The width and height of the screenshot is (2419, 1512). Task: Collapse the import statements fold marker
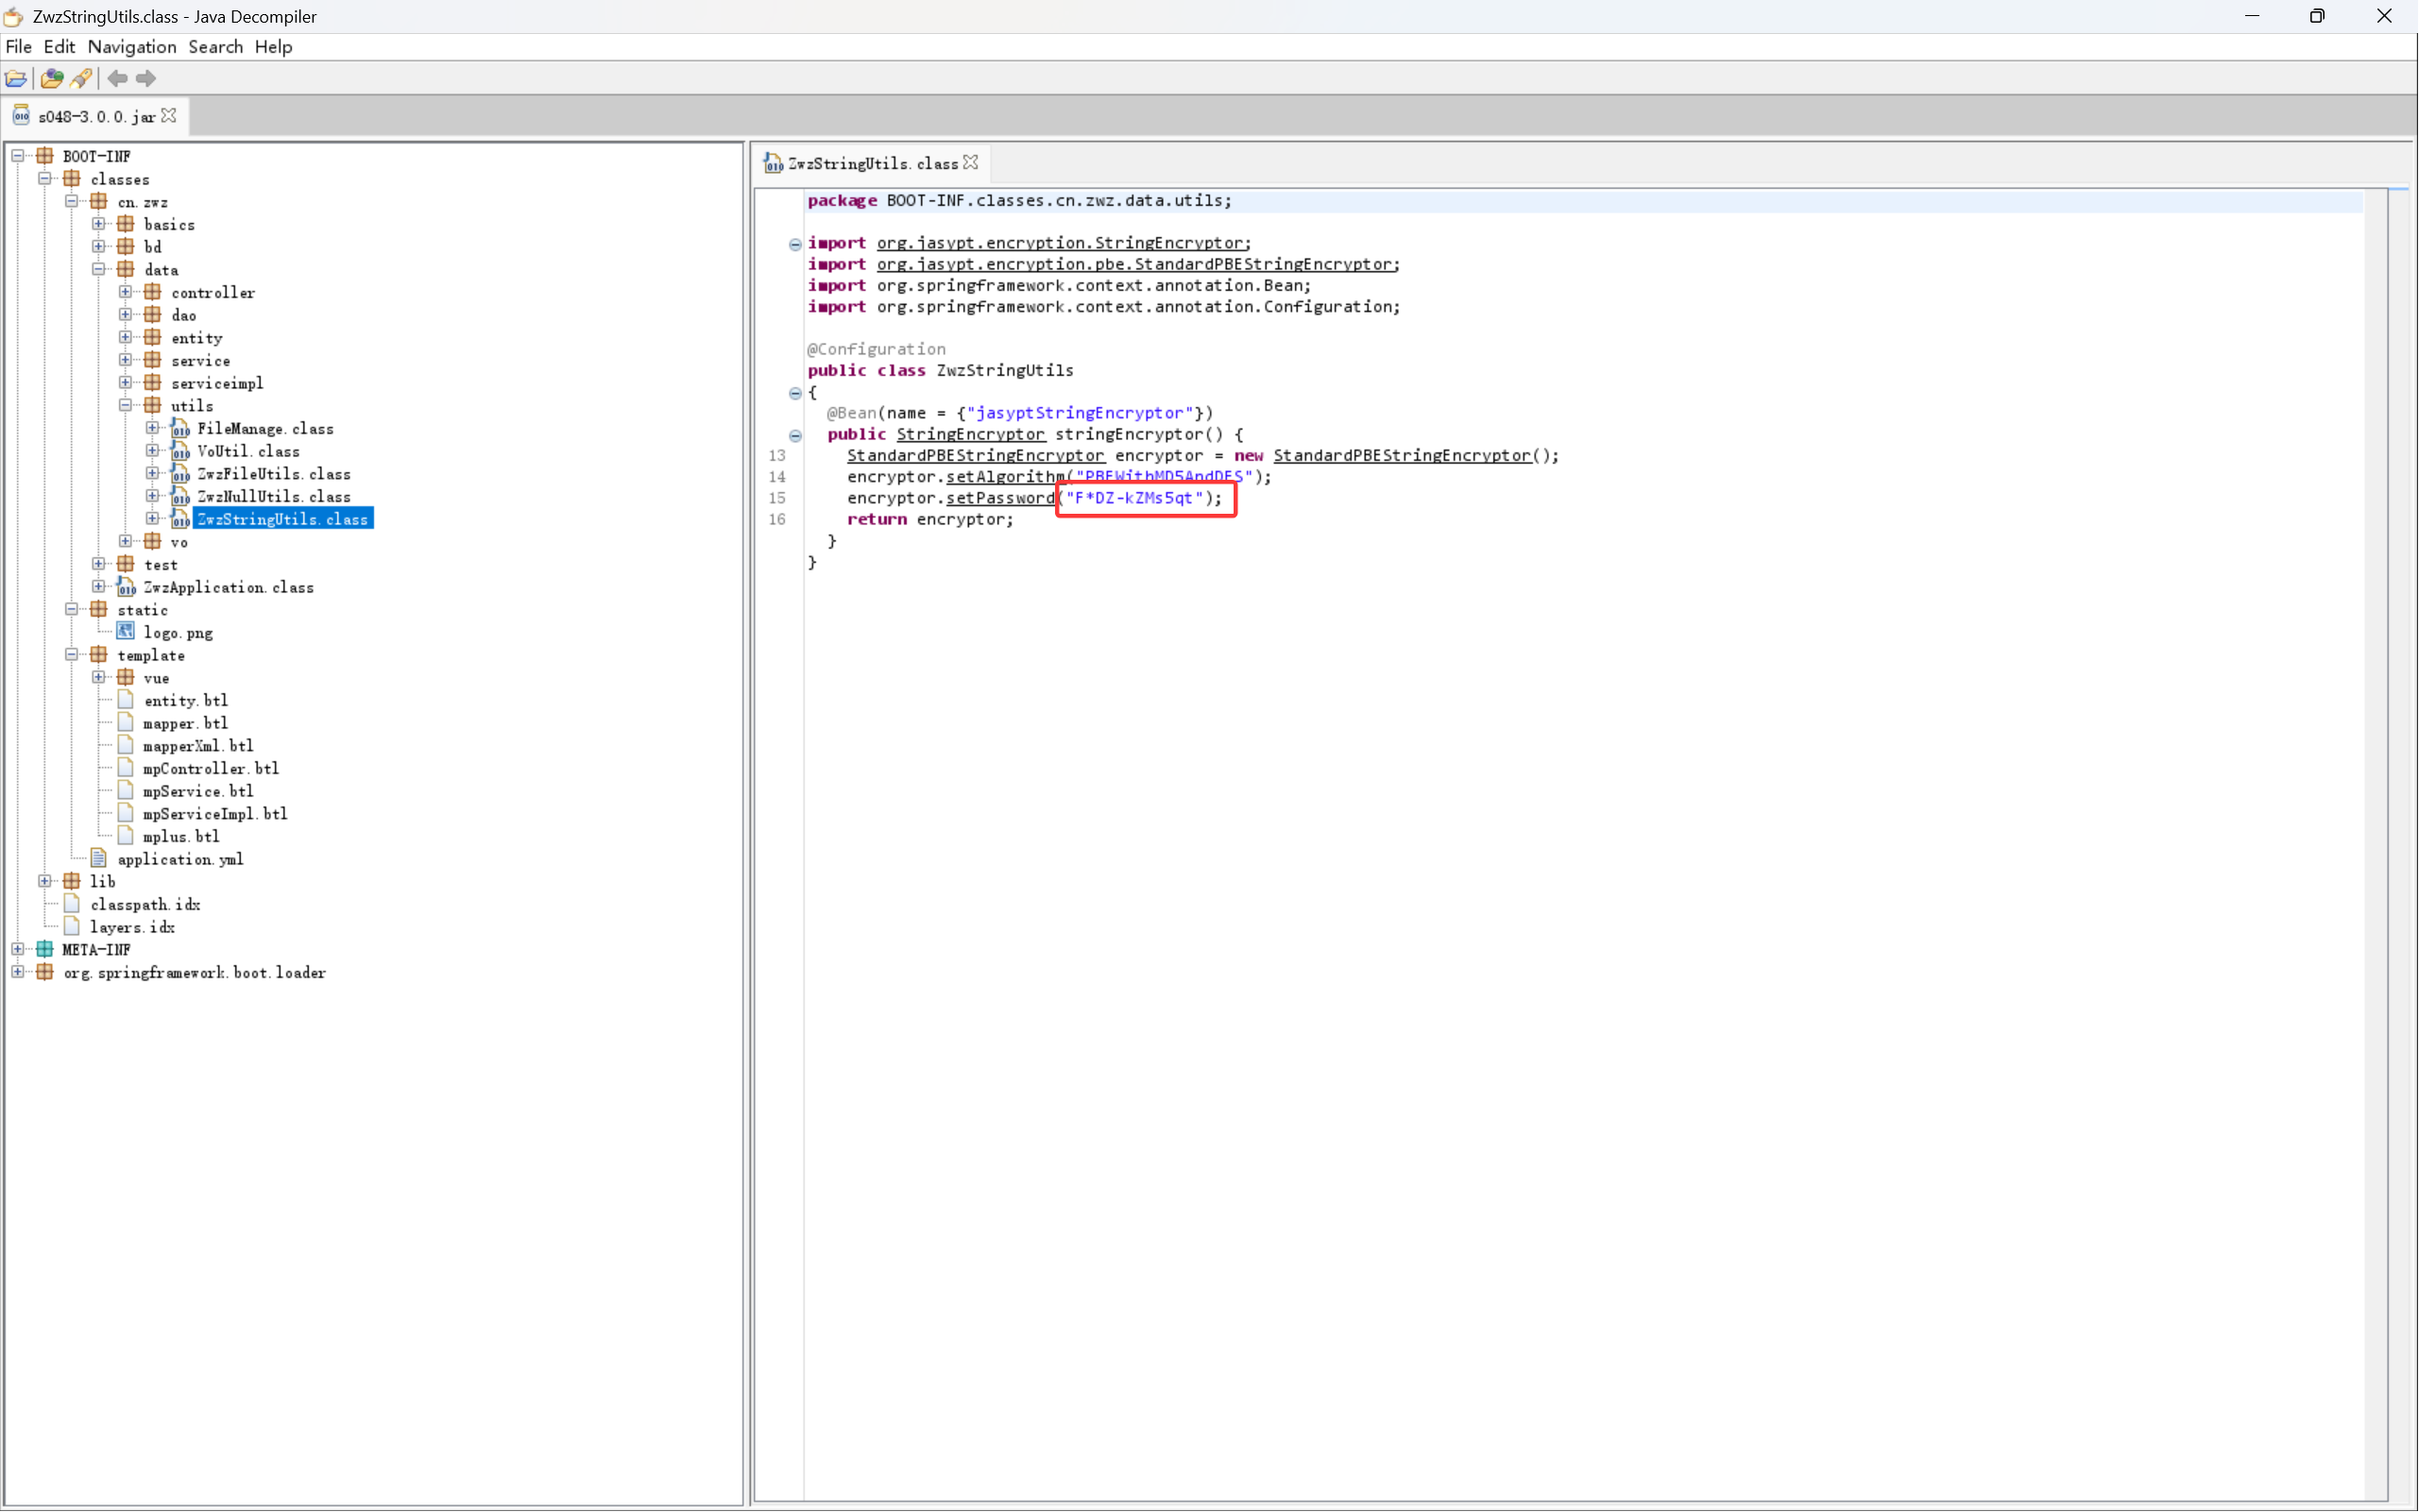coord(795,244)
